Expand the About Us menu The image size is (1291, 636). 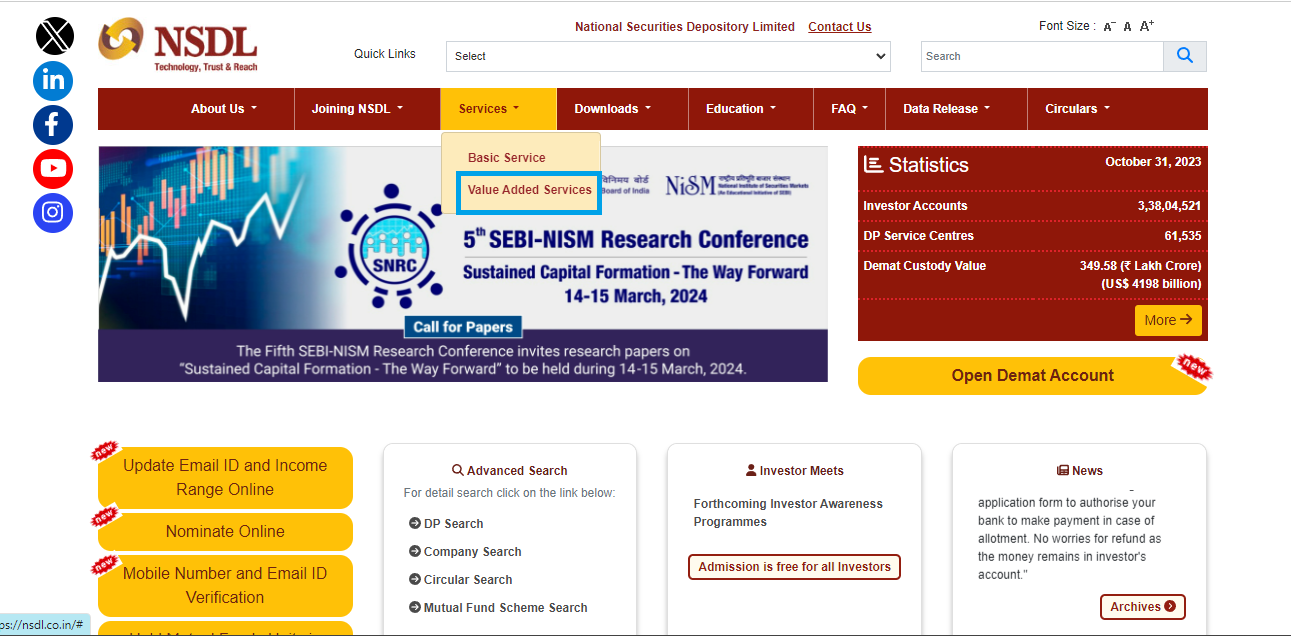224,109
